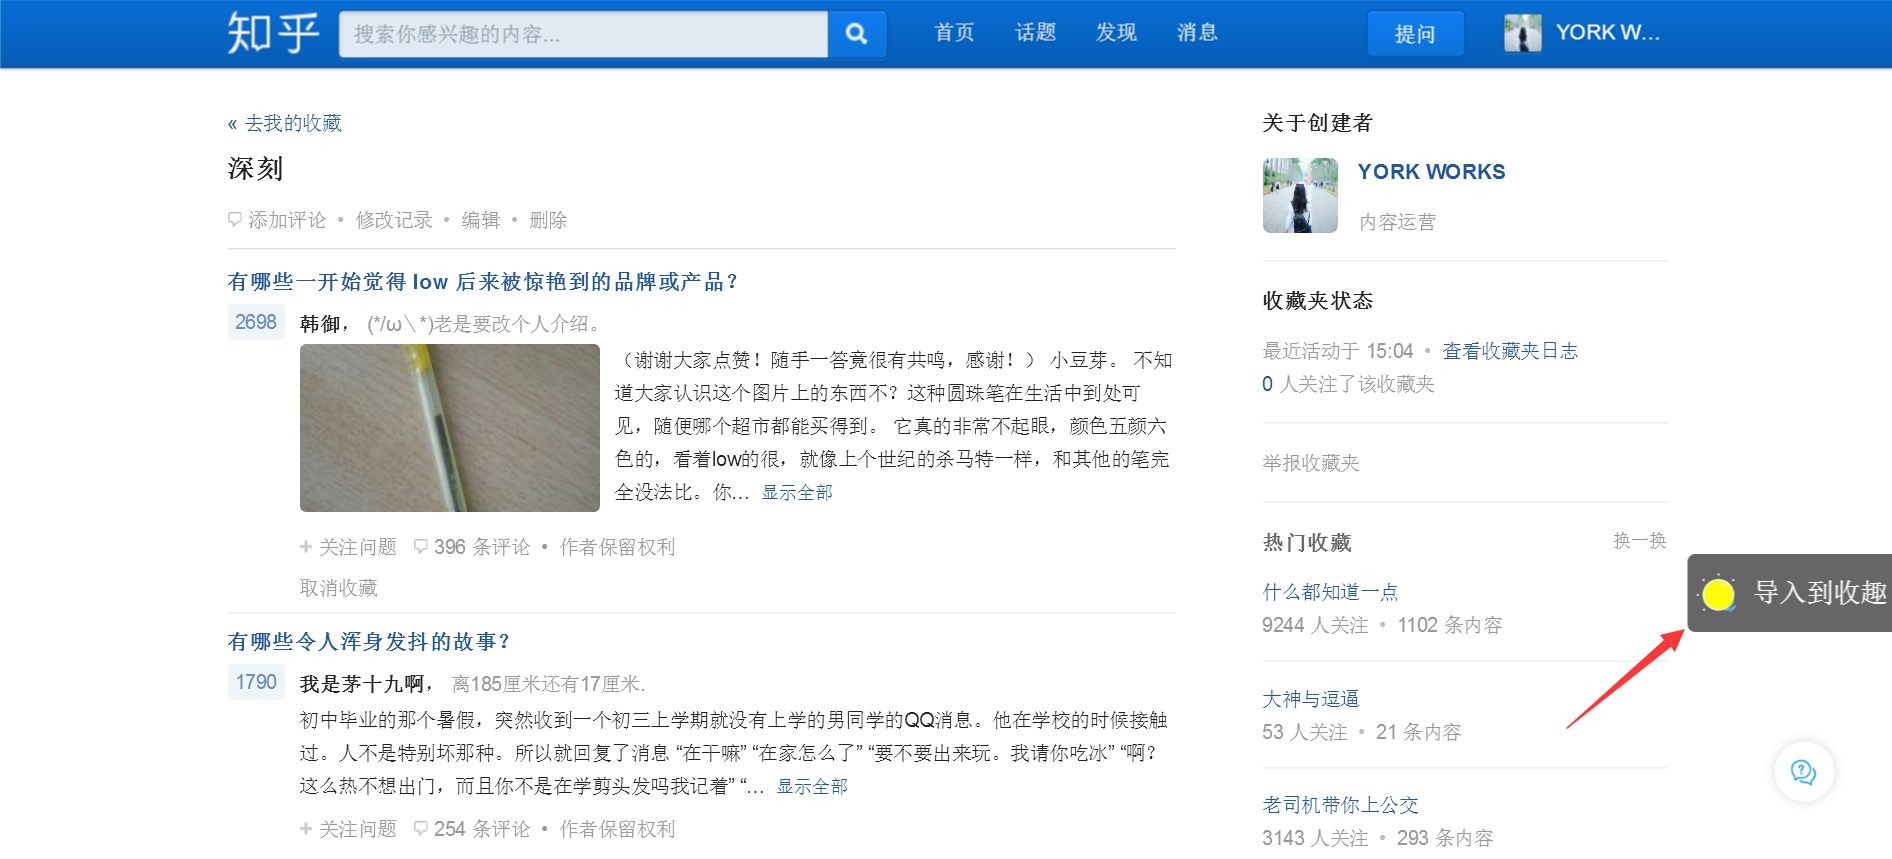
Task: Open the YORK W... user avatar in header
Action: (x=1523, y=33)
